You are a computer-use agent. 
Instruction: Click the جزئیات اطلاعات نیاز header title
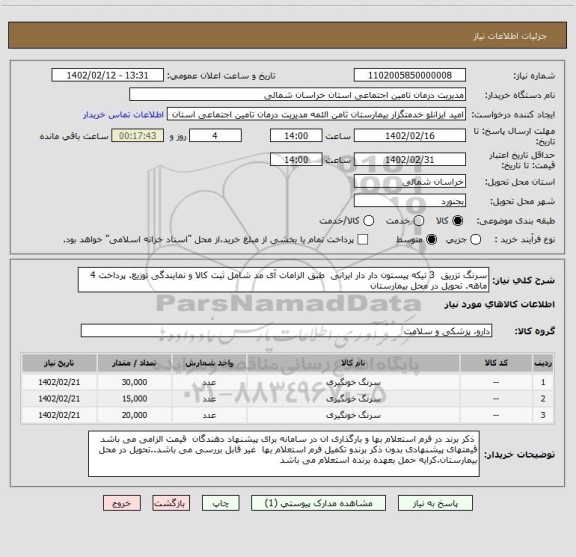[510, 36]
